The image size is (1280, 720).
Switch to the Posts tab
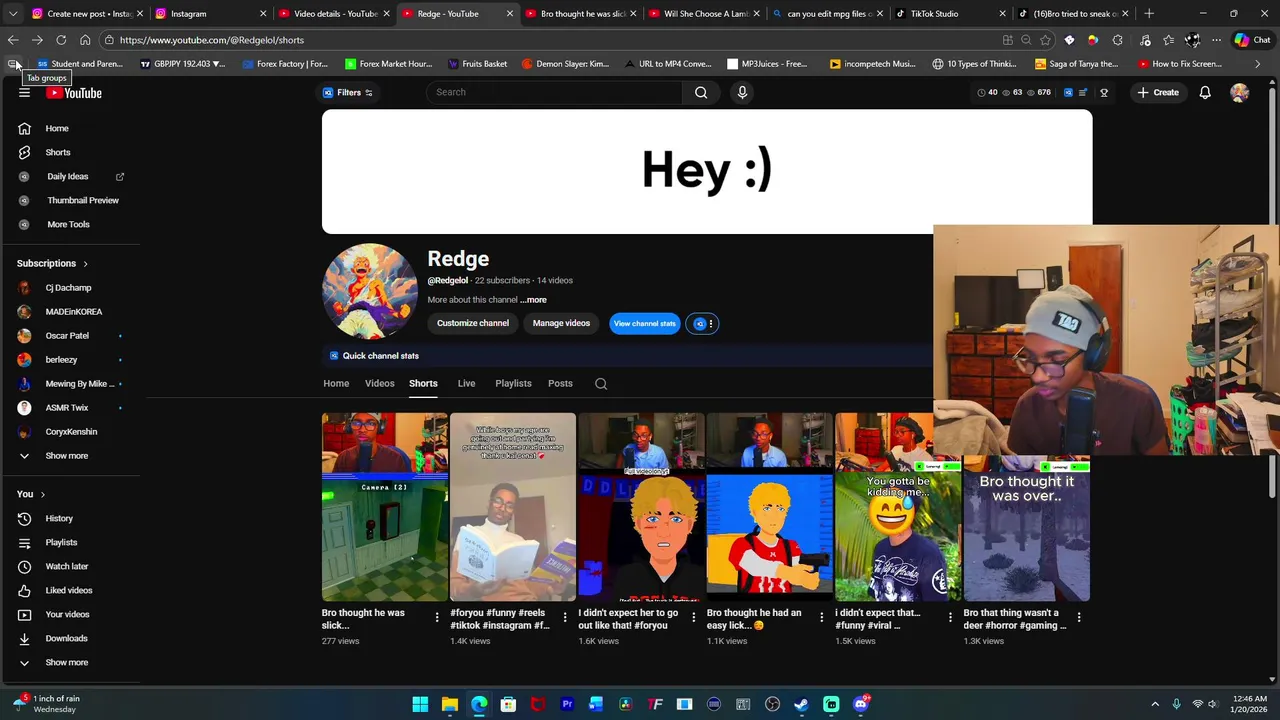[x=560, y=383]
